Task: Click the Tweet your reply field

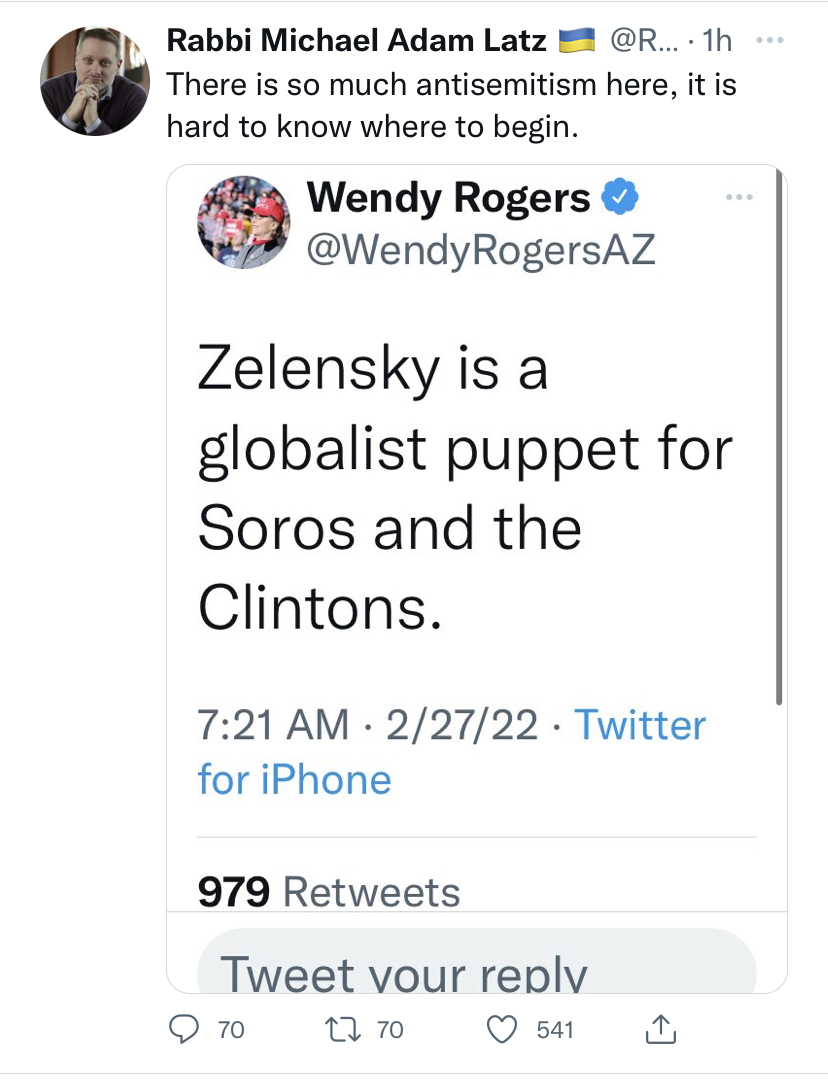Action: pyautogui.click(x=476, y=968)
